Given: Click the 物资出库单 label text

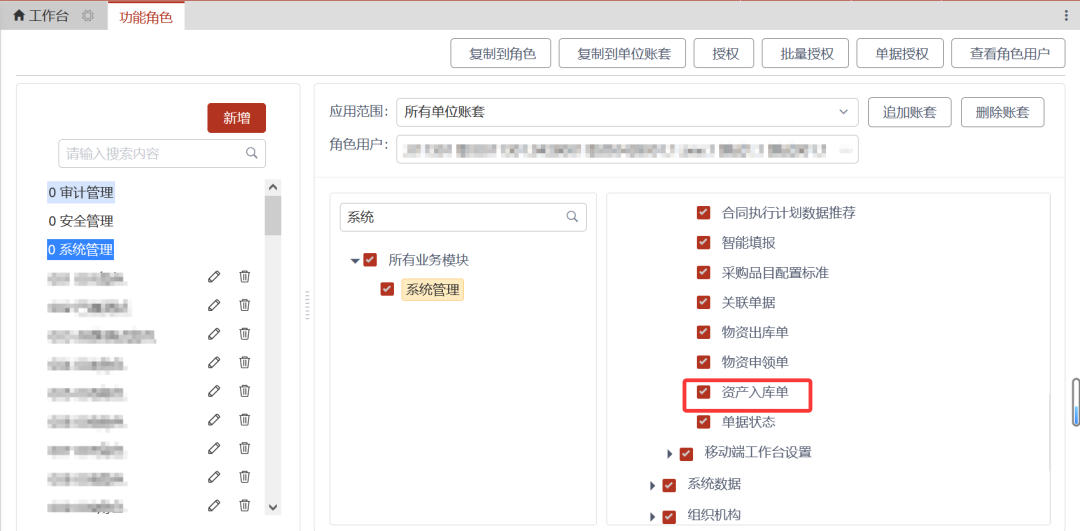Looking at the screenshot, I should (755, 332).
